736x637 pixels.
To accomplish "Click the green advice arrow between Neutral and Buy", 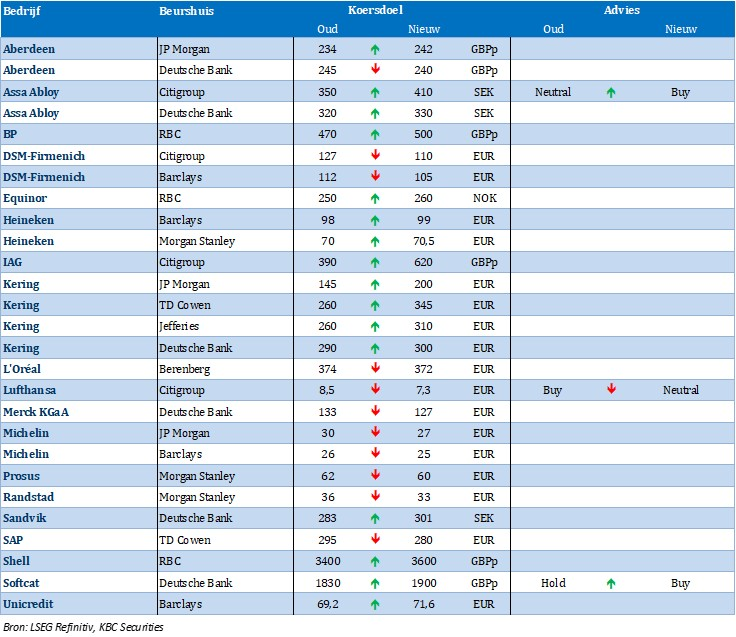I will 611,92.
